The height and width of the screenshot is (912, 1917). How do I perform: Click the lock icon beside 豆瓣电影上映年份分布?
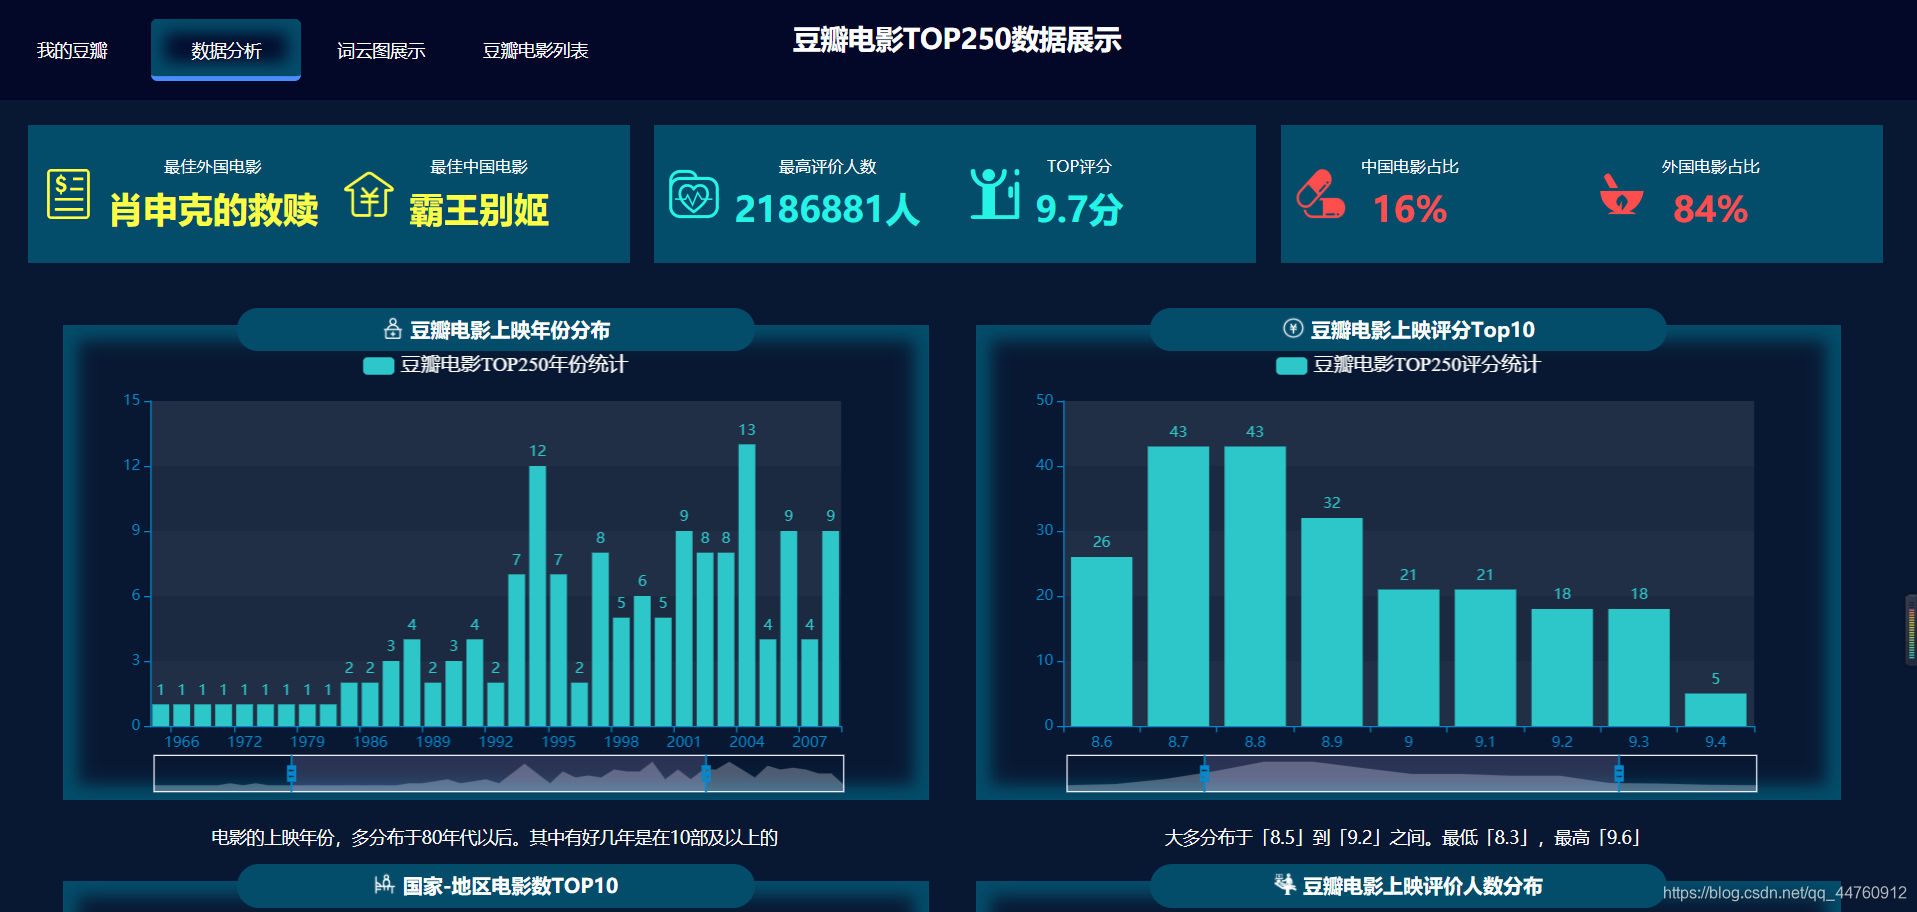click(x=393, y=328)
